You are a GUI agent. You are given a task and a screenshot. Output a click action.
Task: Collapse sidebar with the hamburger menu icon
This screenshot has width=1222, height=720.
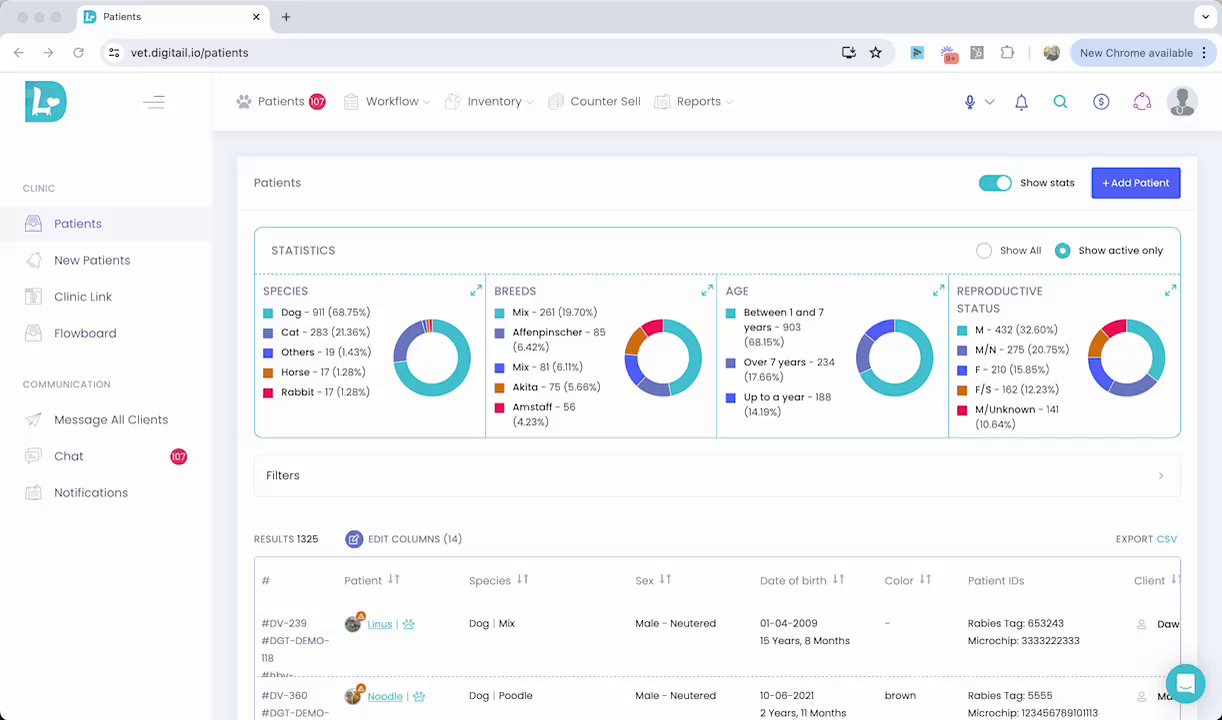(153, 102)
